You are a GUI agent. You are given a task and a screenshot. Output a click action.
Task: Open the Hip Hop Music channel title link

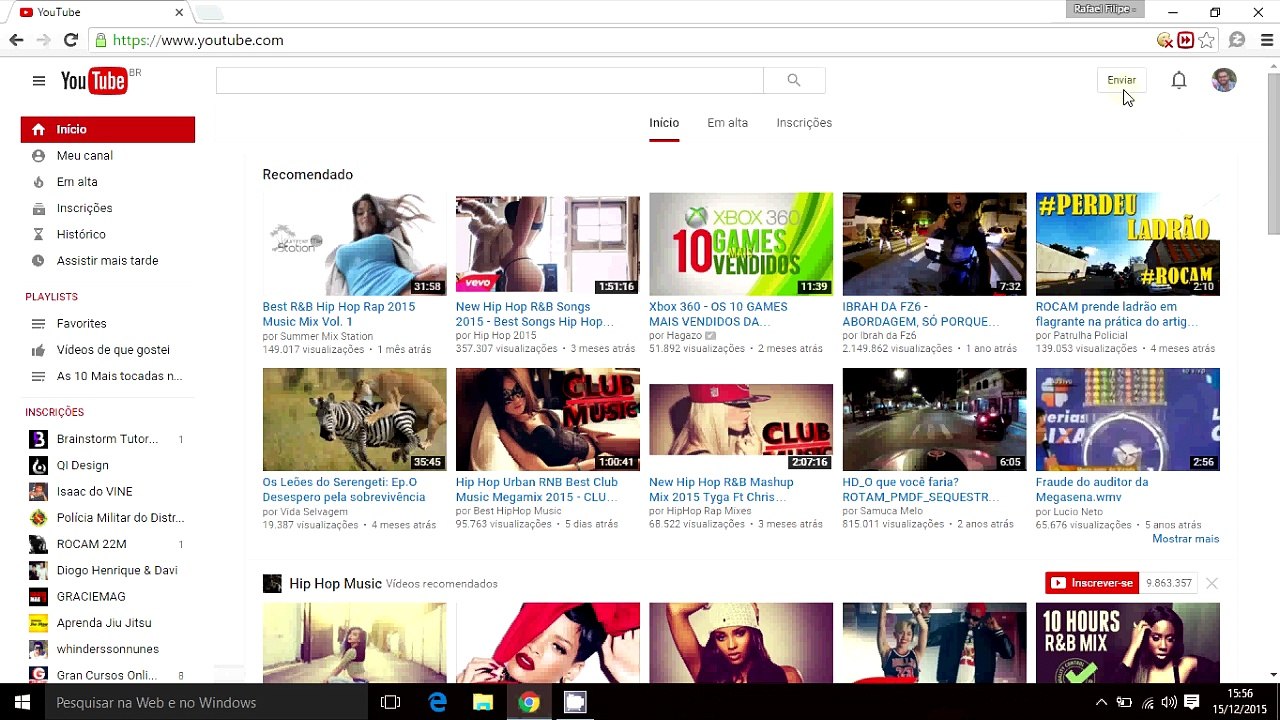[x=335, y=583]
